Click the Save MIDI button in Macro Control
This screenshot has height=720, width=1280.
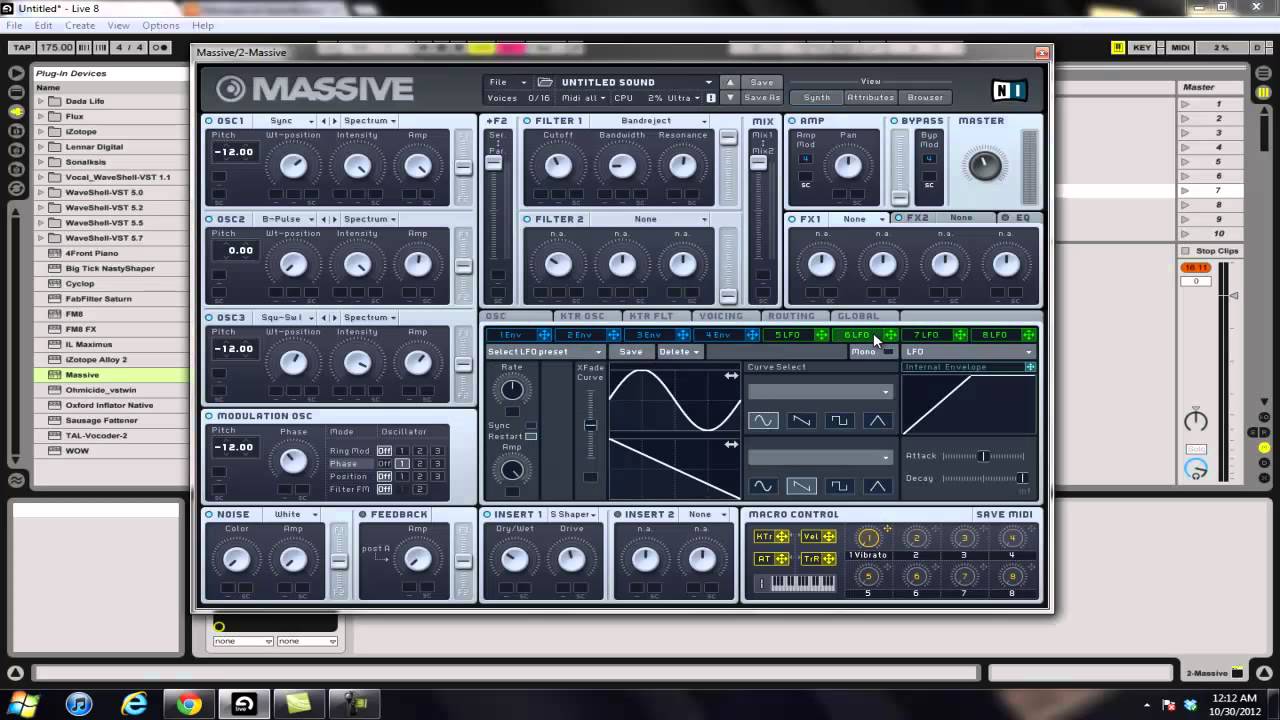pos(1004,515)
